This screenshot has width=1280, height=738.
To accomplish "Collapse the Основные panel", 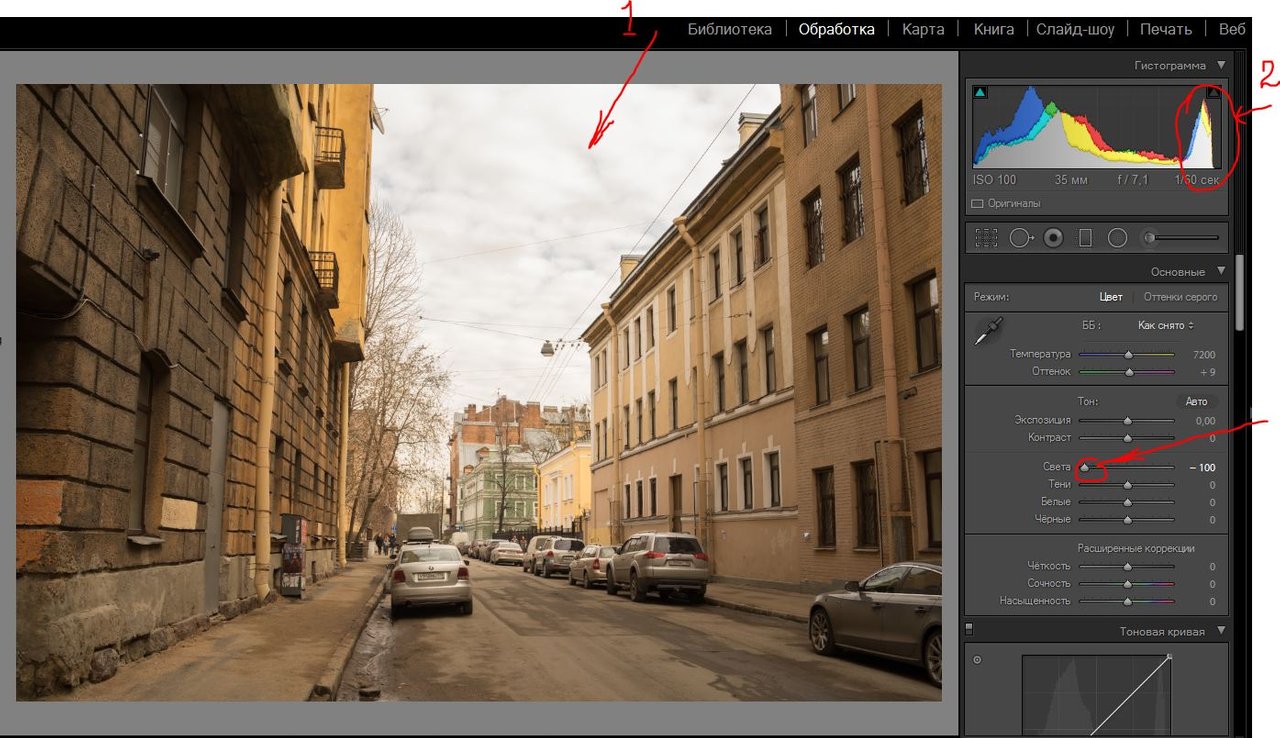I will tap(1221, 271).
